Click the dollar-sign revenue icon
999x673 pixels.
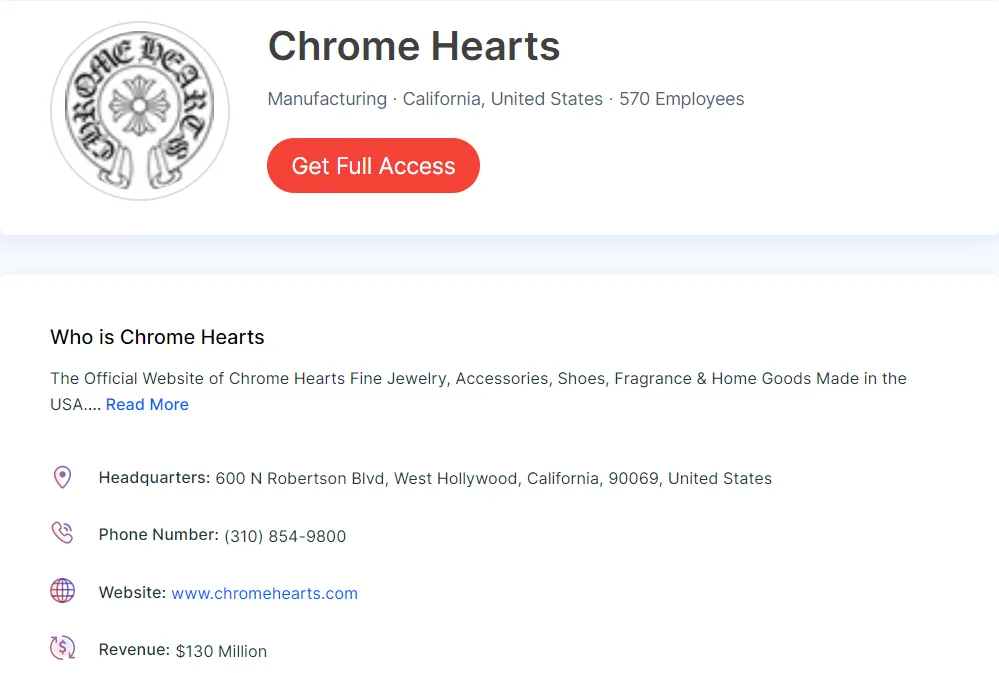pyautogui.click(x=62, y=648)
